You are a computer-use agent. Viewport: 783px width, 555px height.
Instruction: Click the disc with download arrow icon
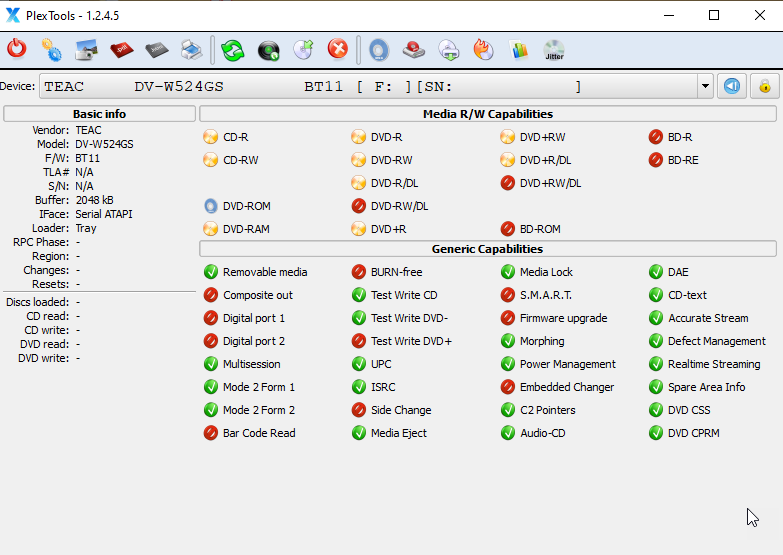pos(449,49)
